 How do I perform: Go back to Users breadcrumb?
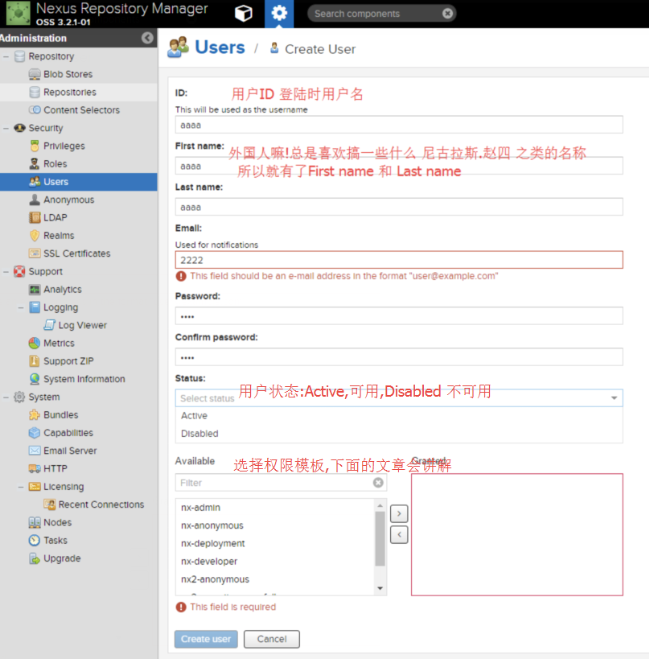[x=219, y=47]
